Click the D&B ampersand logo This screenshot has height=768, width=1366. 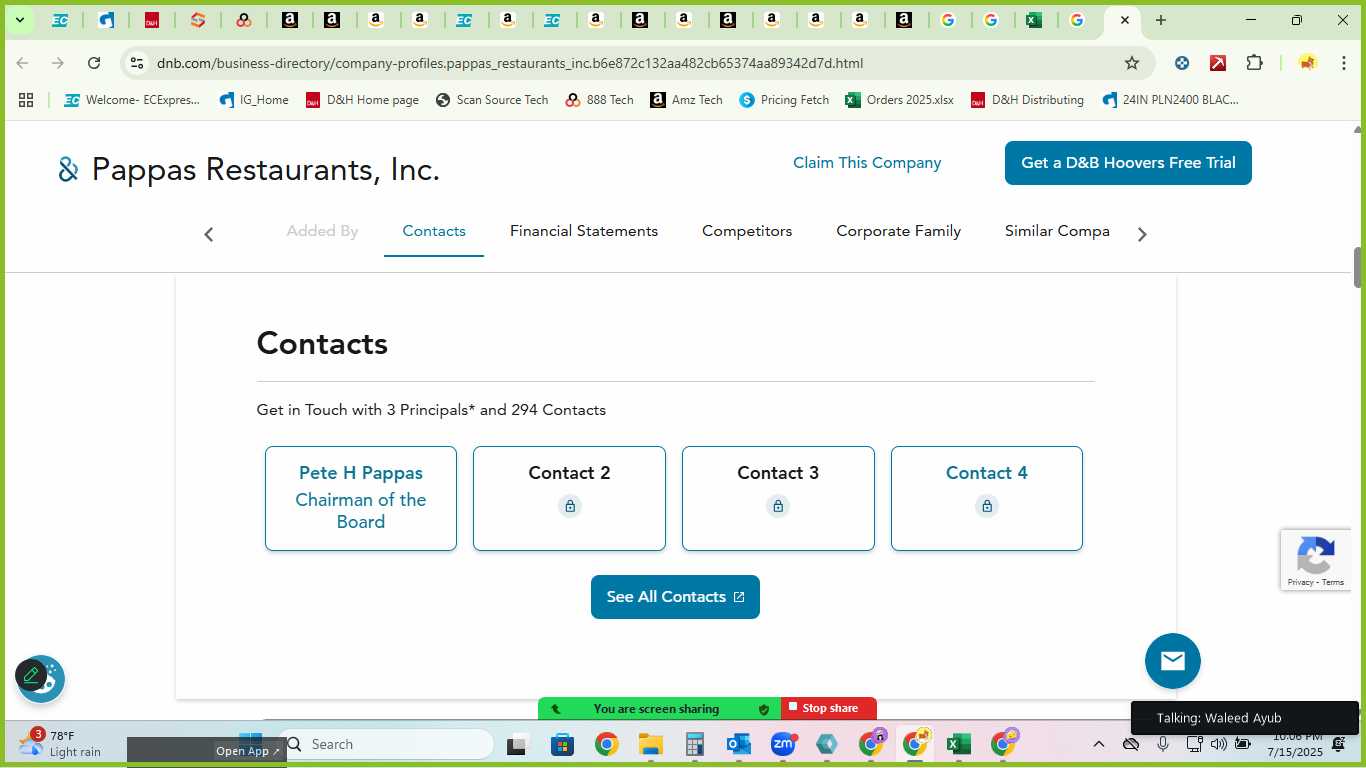click(x=68, y=170)
